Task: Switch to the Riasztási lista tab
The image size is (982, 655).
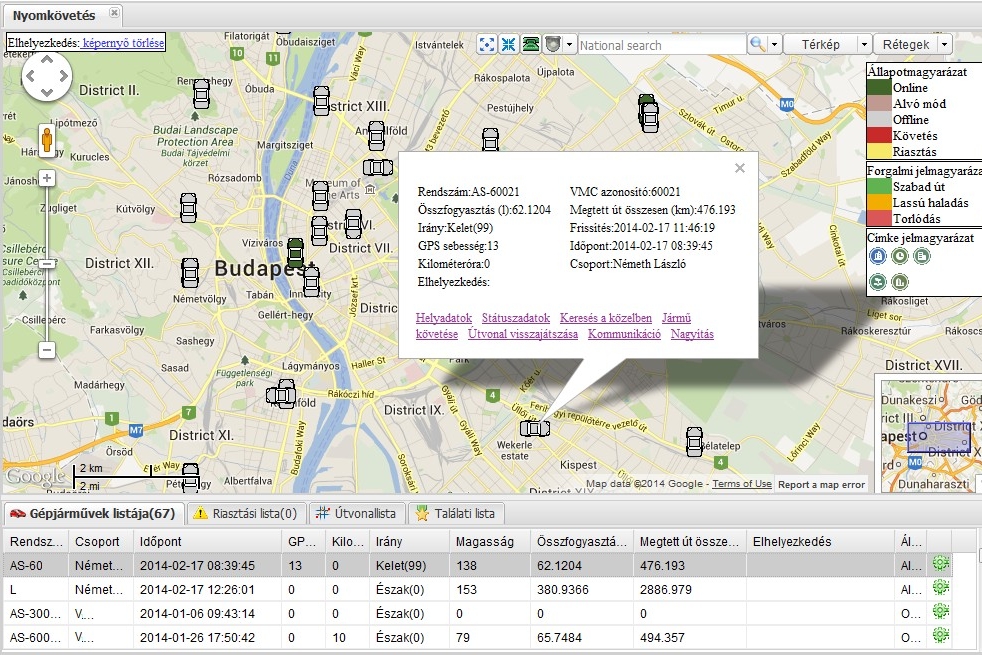Action: pyautogui.click(x=246, y=514)
